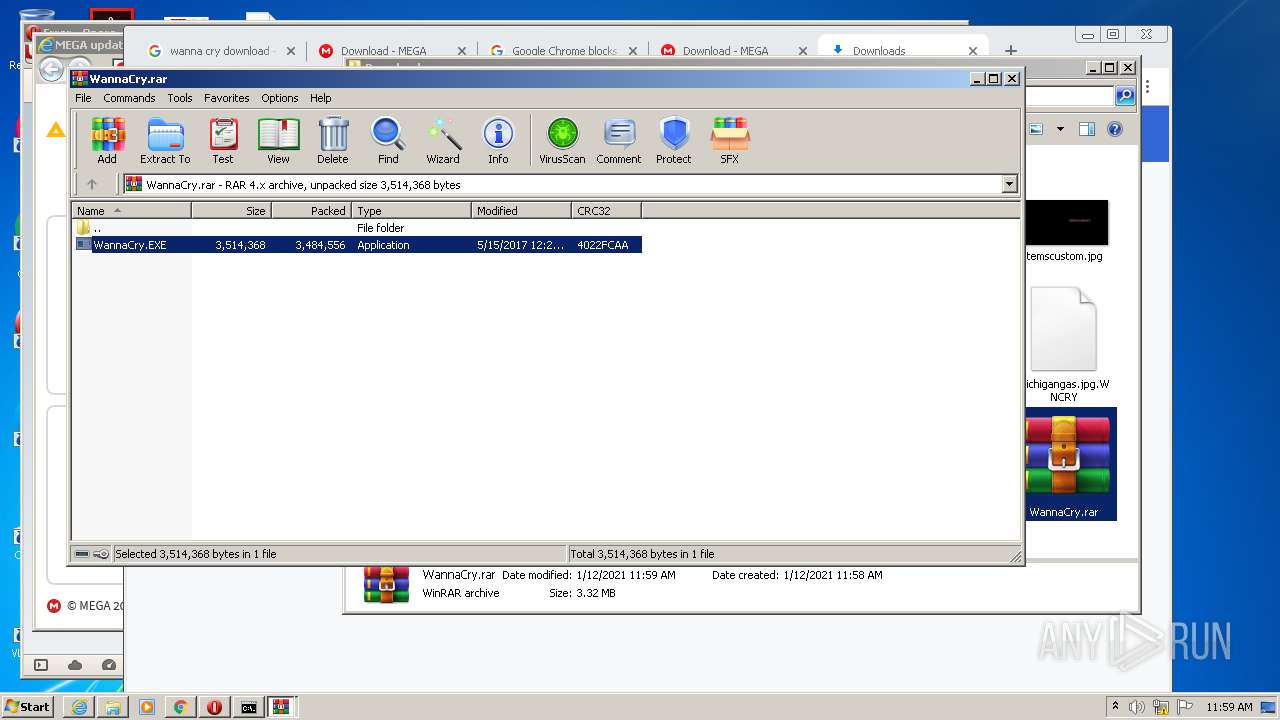Open the File menu
The image size is (1280, 720).
tap(83, 98)
